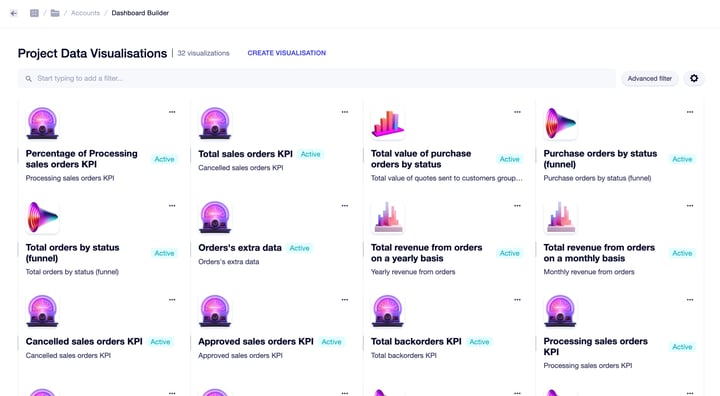Click Active badge on Approved sales orders KPI

coord(332,342)
